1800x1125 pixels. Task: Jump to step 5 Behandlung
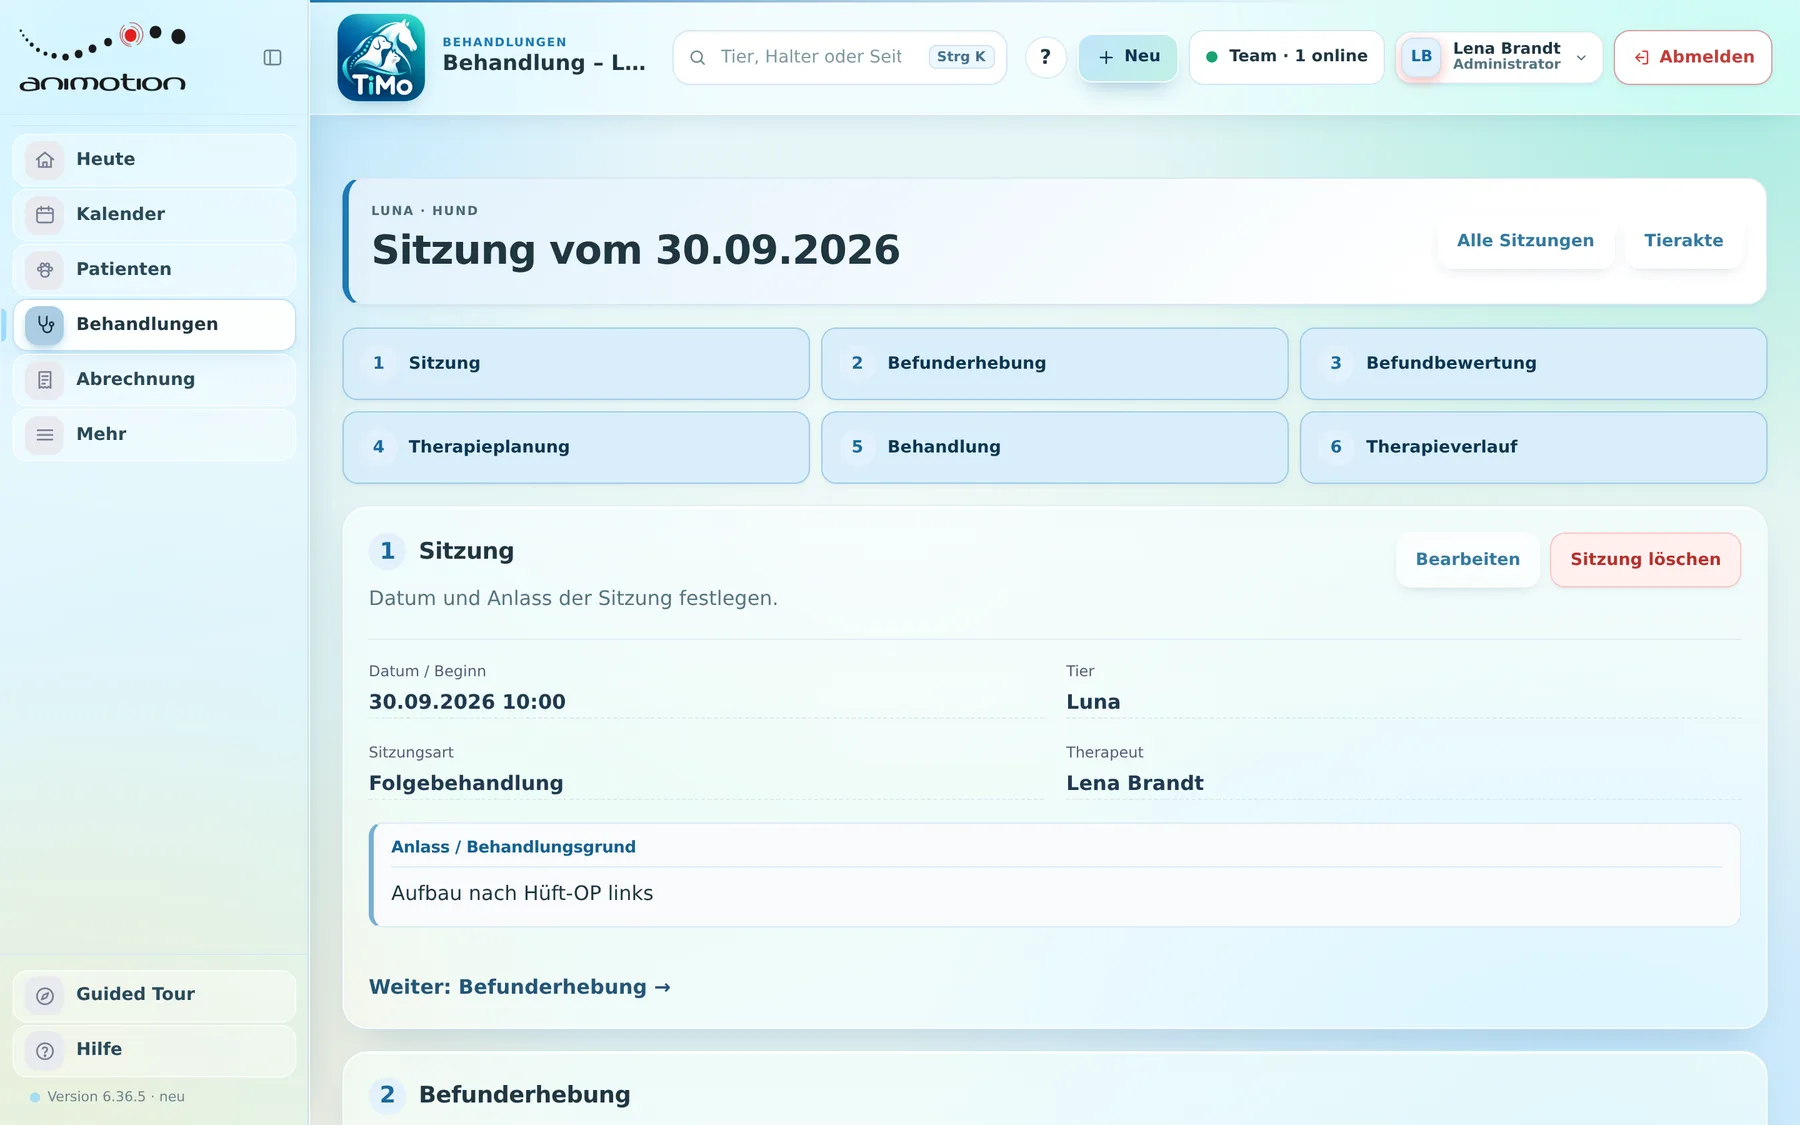coord(1054,448)
